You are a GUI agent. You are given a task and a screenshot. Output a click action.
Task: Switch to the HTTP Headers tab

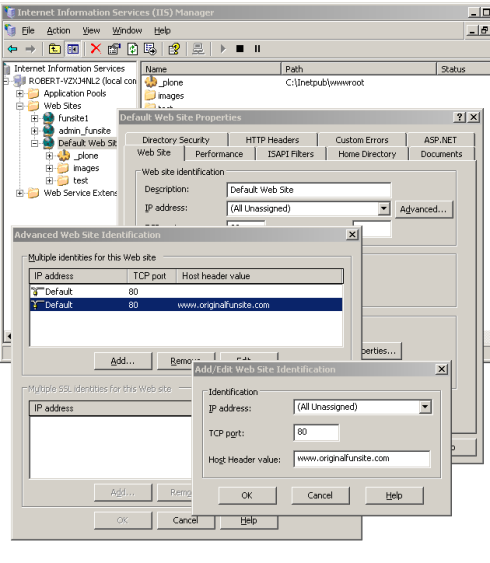(x=272, y=140)
